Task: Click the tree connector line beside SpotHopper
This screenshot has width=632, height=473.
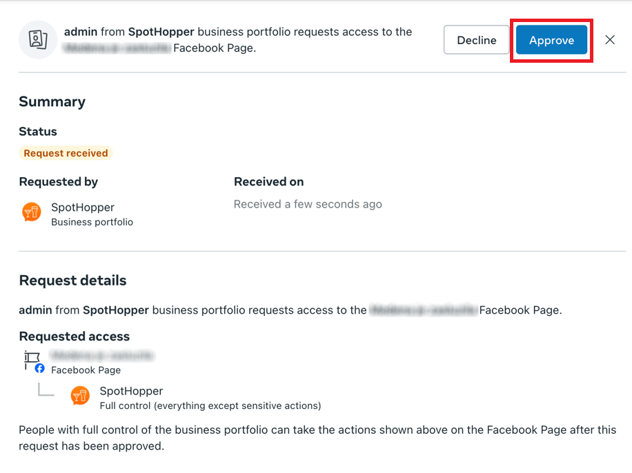Action: coord(46,390)
